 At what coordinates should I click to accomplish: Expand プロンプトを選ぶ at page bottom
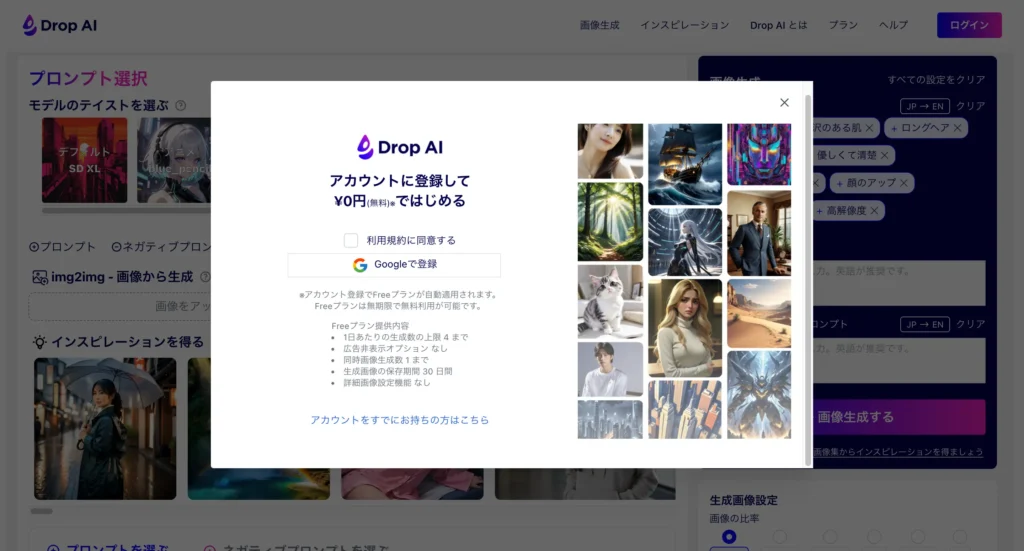coord(108,548)
